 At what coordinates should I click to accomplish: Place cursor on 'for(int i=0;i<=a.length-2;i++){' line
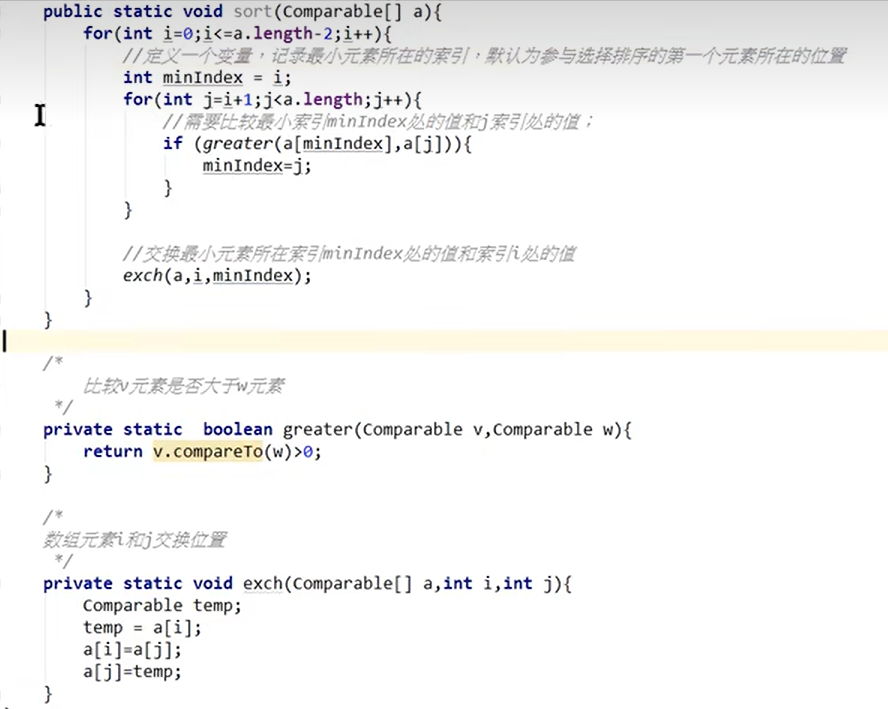(x=237, y=33)
